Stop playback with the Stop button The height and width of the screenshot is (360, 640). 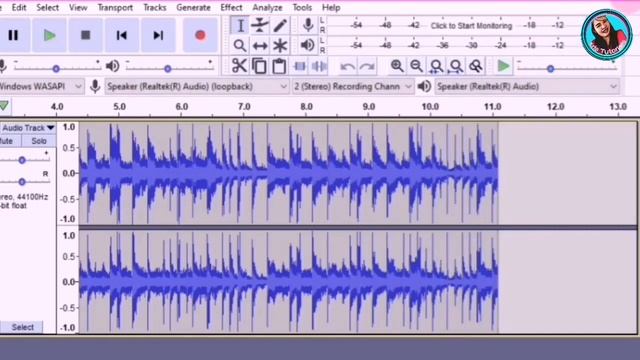point(85,36)
